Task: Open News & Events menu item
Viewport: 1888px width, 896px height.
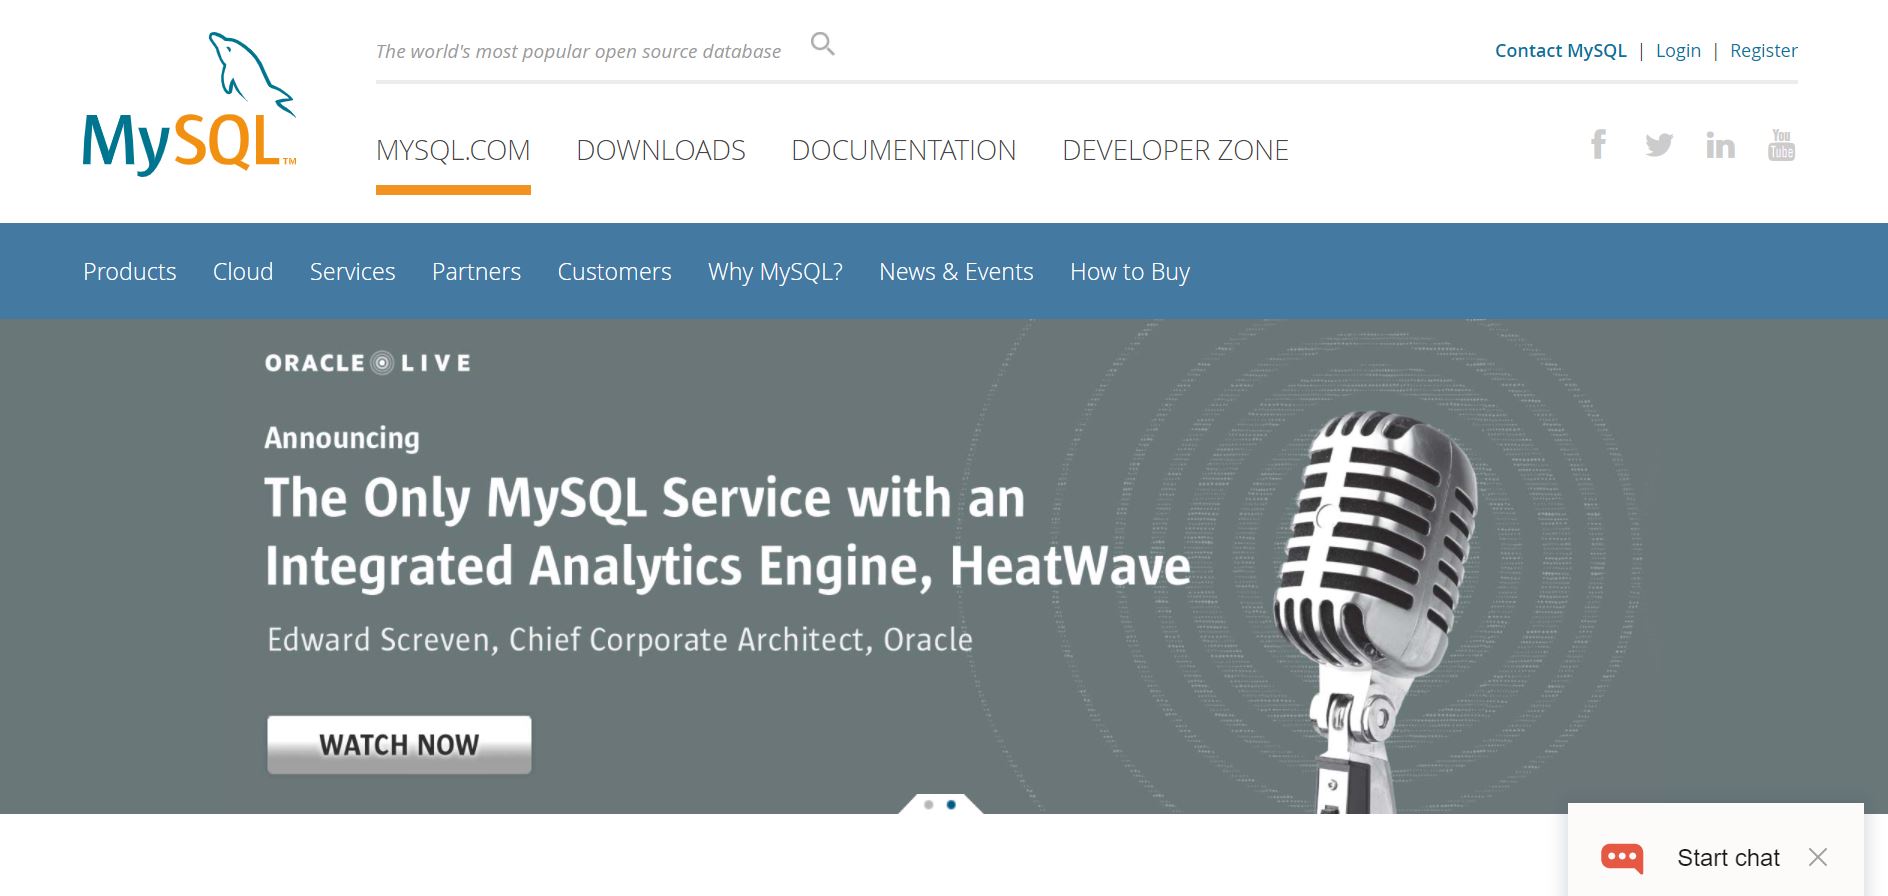Action: click(x=956, y=272)
